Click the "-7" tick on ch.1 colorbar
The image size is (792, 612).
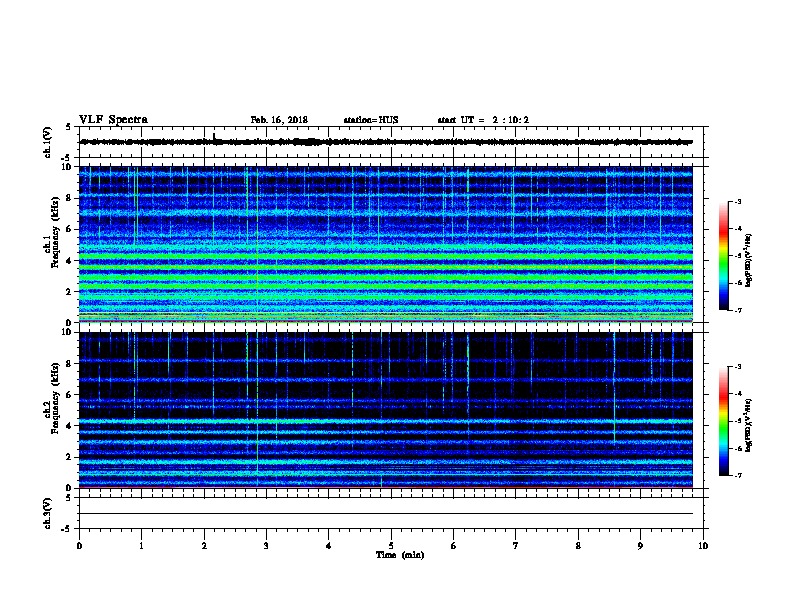click(737, 310)
